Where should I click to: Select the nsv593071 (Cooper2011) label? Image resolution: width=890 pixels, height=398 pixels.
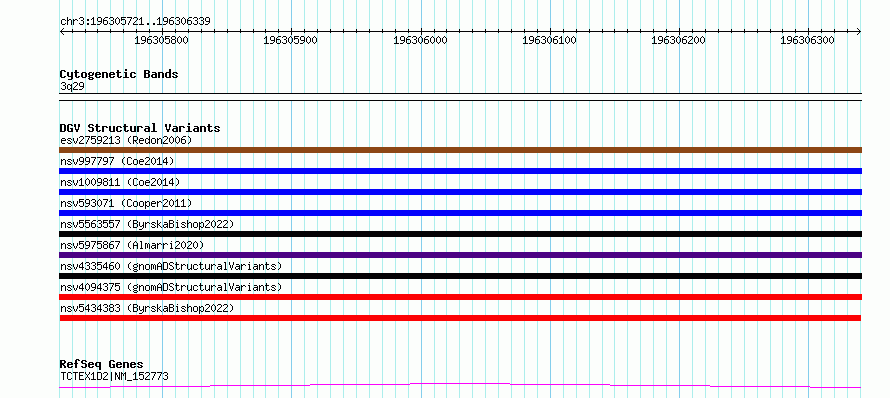(126, 203)
